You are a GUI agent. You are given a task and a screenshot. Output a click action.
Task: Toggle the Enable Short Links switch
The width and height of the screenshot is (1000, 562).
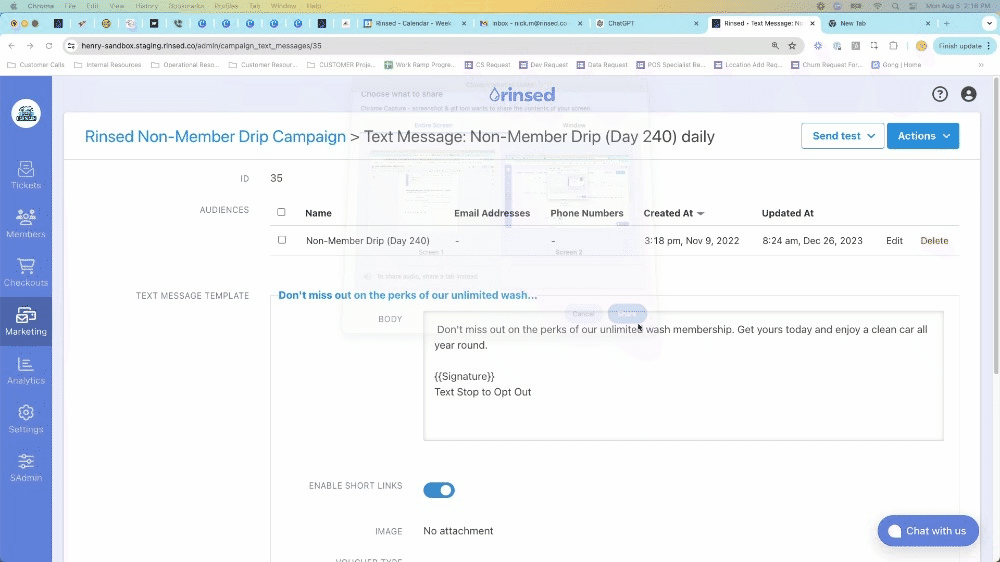coord(439,490)
